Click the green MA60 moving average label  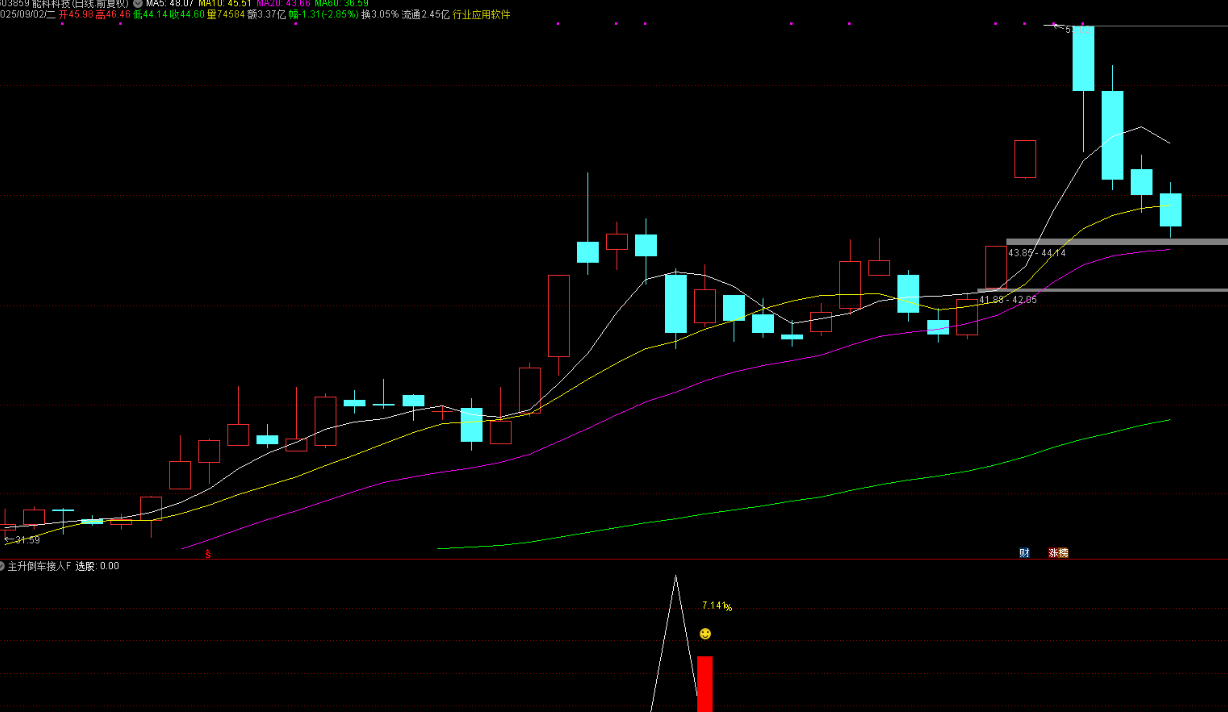341,4
